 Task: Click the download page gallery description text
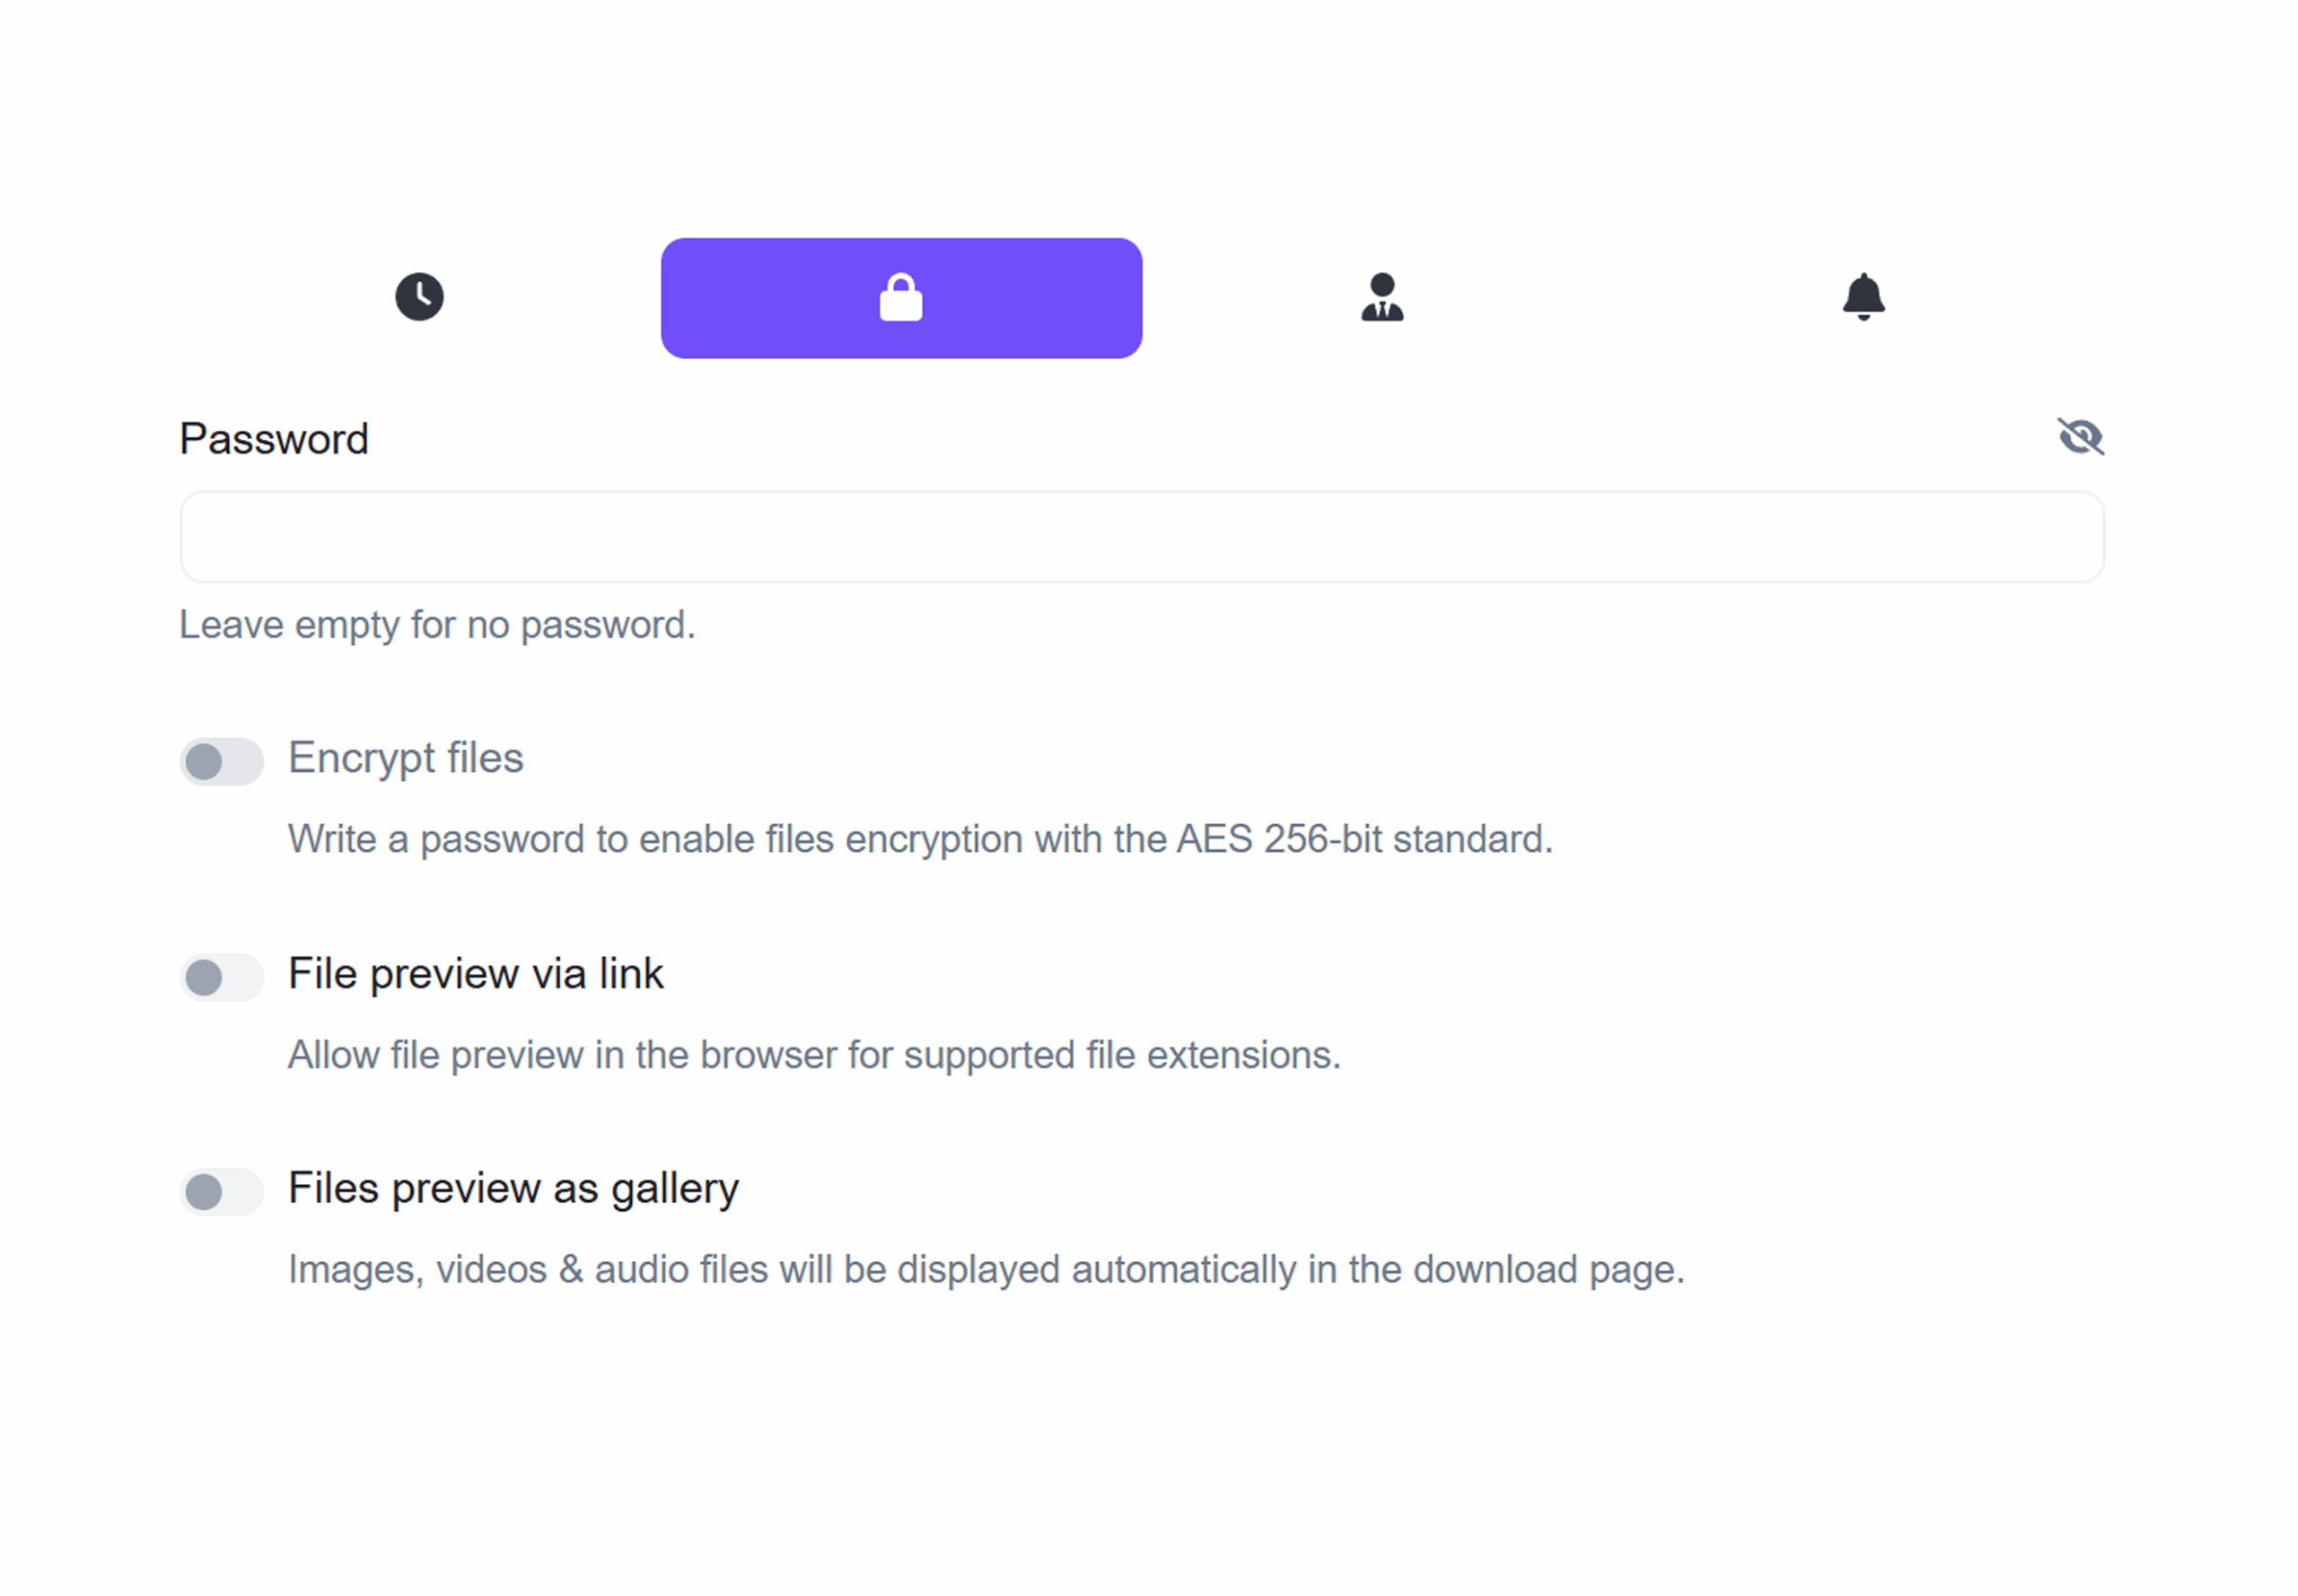tap(986, 1270)
